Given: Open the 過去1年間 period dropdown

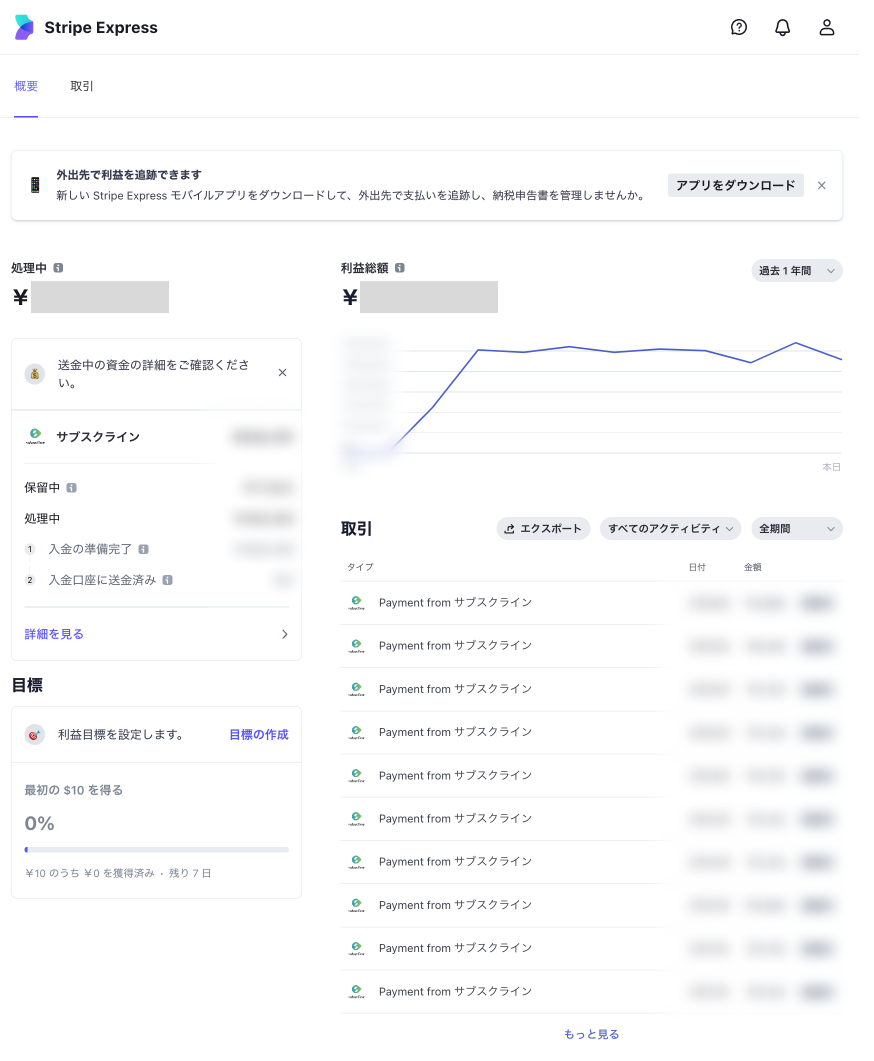Looking at the screenshot, I should tap(796, 271).
